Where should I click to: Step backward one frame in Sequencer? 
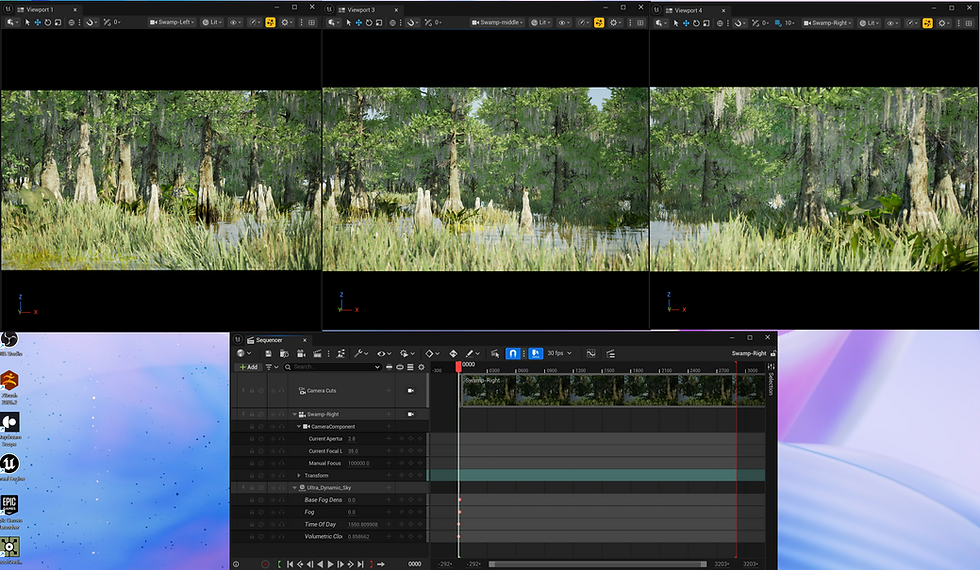(310, 564)
